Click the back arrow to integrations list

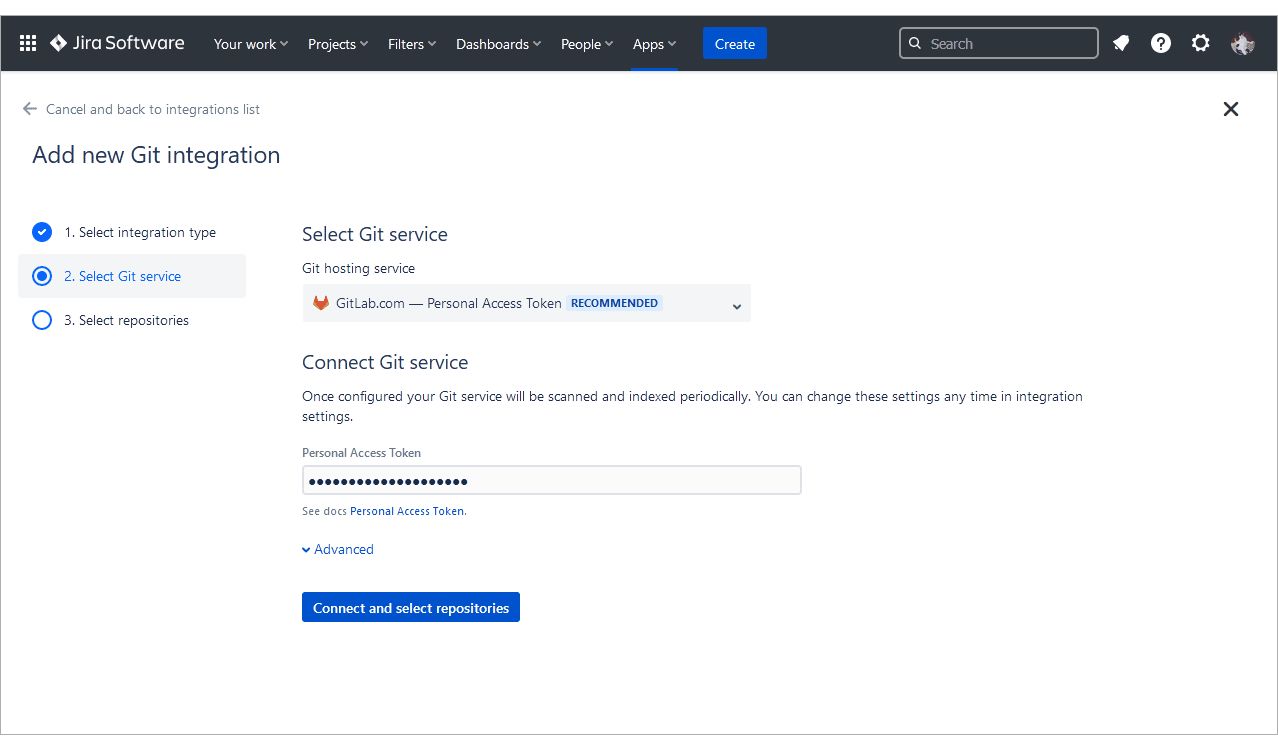click(x=30, y=109)
